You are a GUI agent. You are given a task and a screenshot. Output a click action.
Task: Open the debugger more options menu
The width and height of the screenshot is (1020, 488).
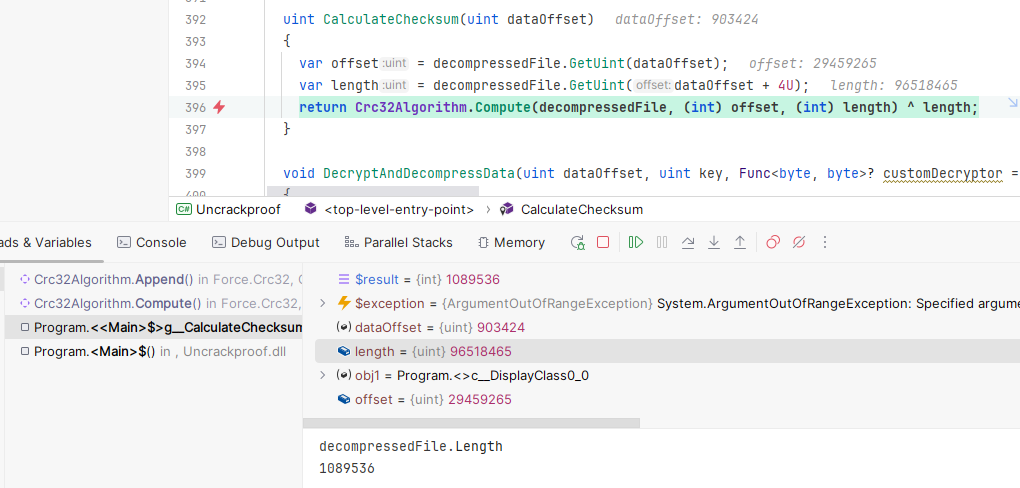825,242
